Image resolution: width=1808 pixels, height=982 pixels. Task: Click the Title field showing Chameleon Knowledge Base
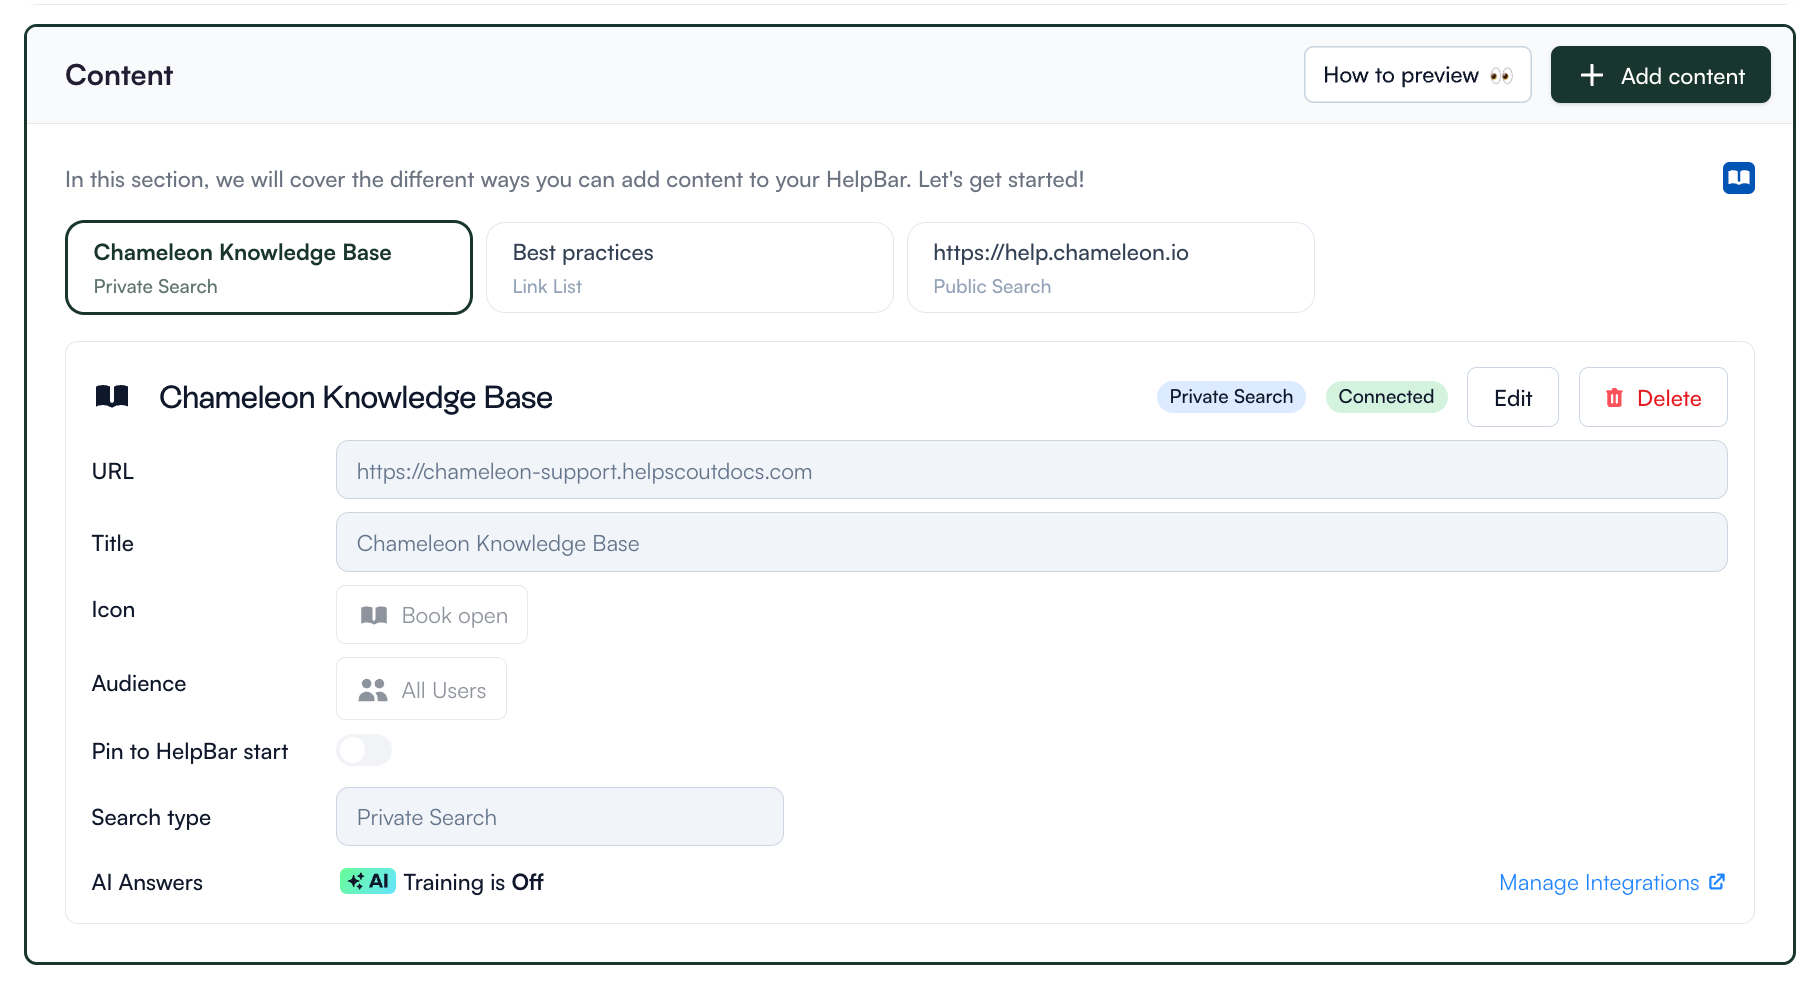[1031, 542]
